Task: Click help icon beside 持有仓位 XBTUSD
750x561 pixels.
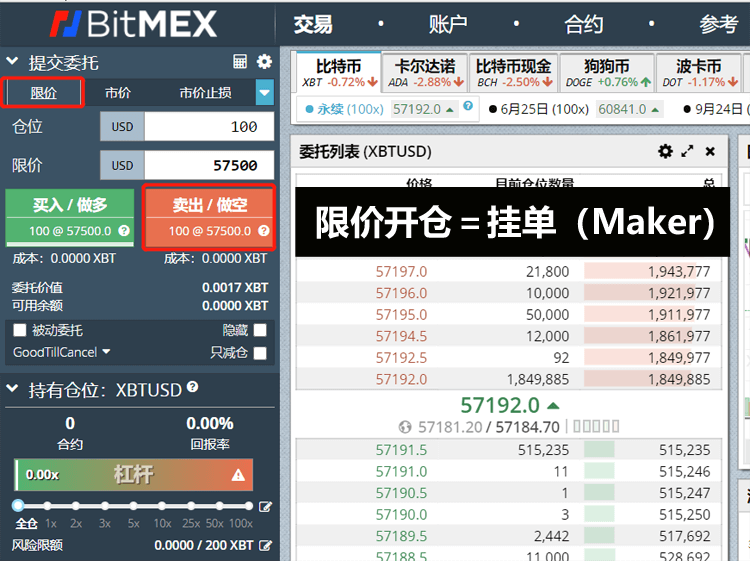Action: tap(192, 386)
